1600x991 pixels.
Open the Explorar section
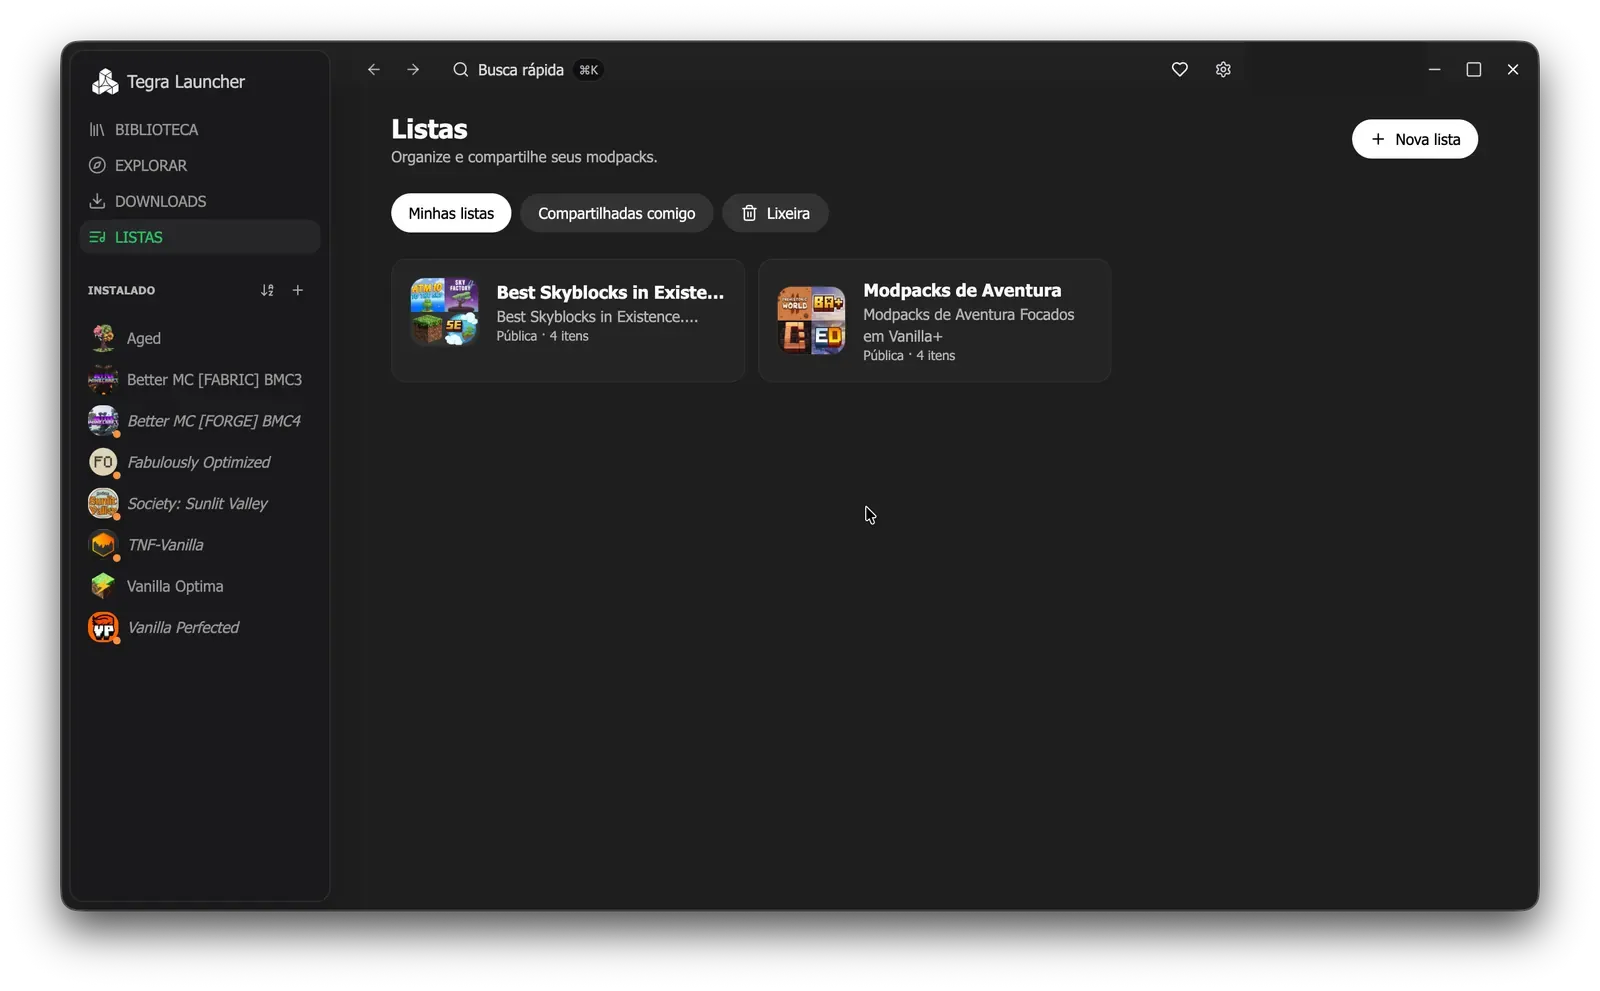(x=200, y=166)
